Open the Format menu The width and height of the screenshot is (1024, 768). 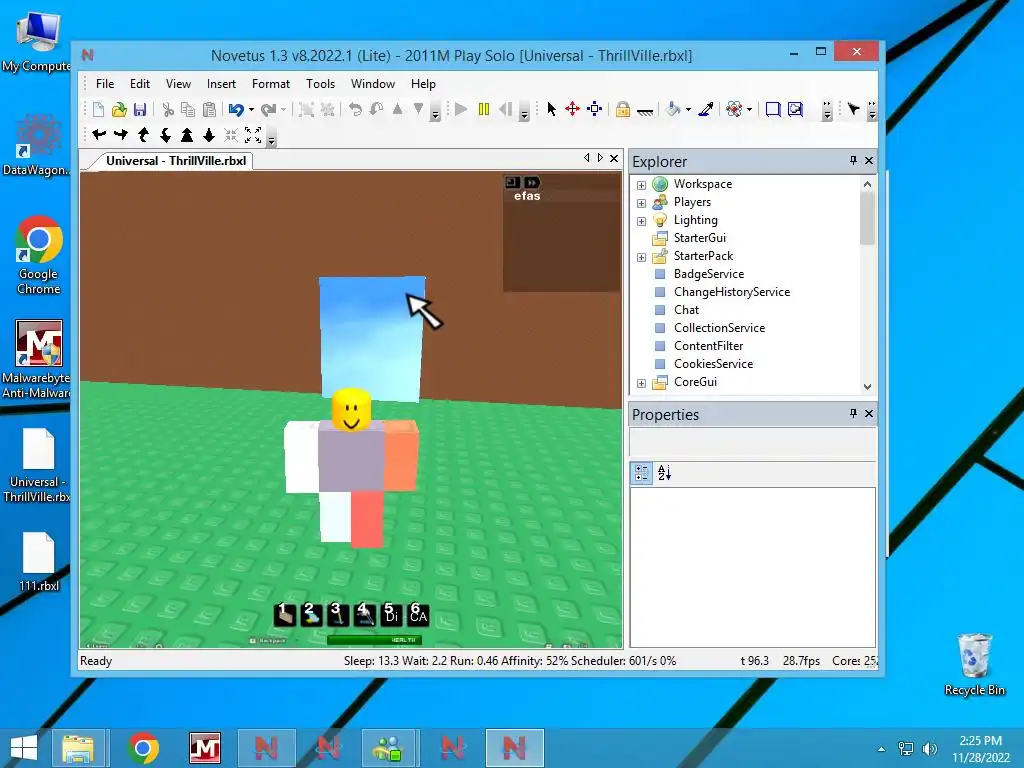270,84
